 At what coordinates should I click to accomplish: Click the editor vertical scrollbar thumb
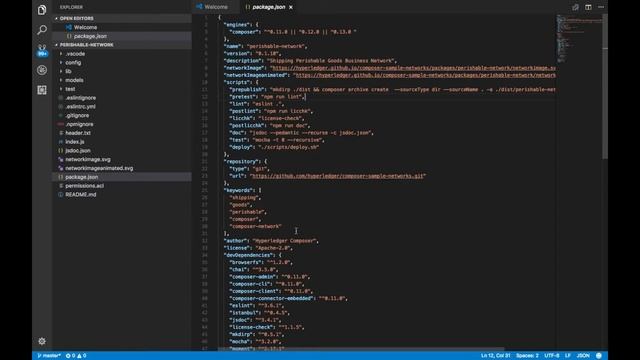[605, 87]
